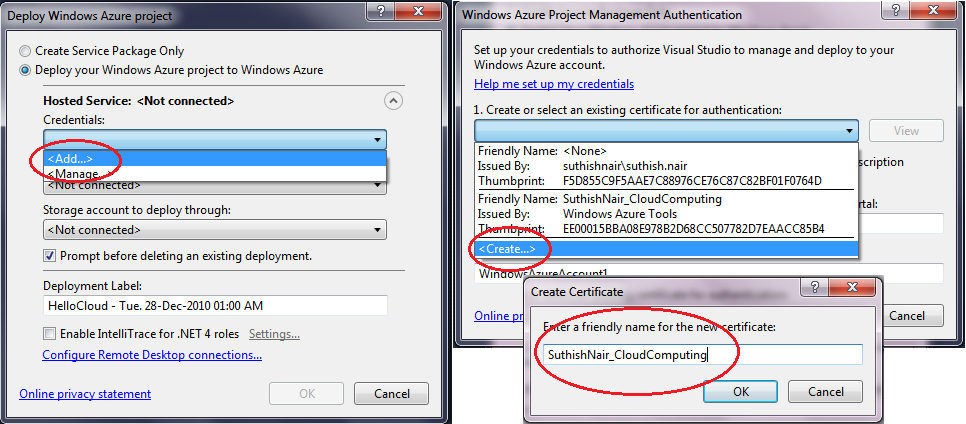Collapse the Hosted Service section
Viewport: 966px width, 424px height.
click(394, 100)
